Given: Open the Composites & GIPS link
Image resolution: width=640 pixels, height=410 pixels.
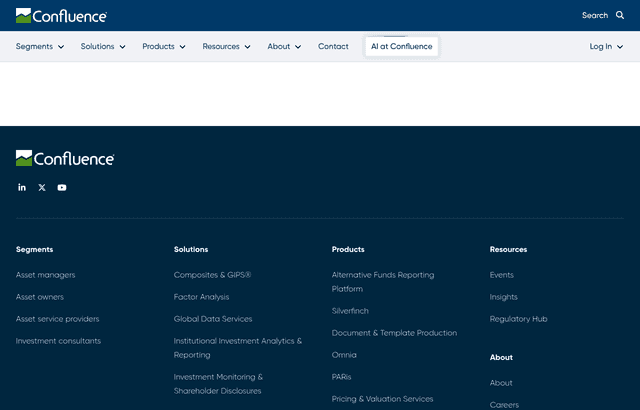Looking at the screenshot, I should click(x=212, y=275).
